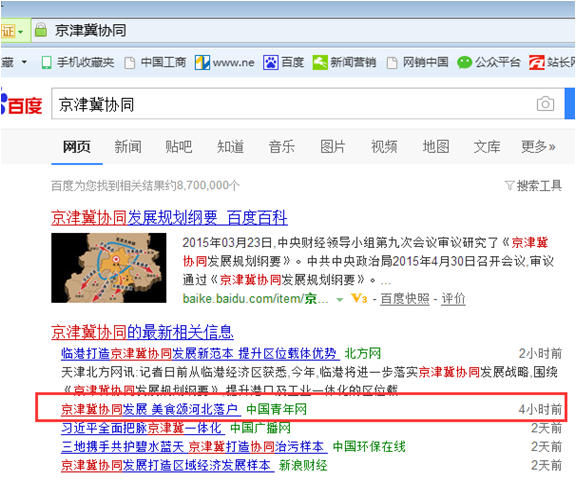Open the 站长 bookmark icon
Viewport: 576px width, 492px height.
point(537,62)
